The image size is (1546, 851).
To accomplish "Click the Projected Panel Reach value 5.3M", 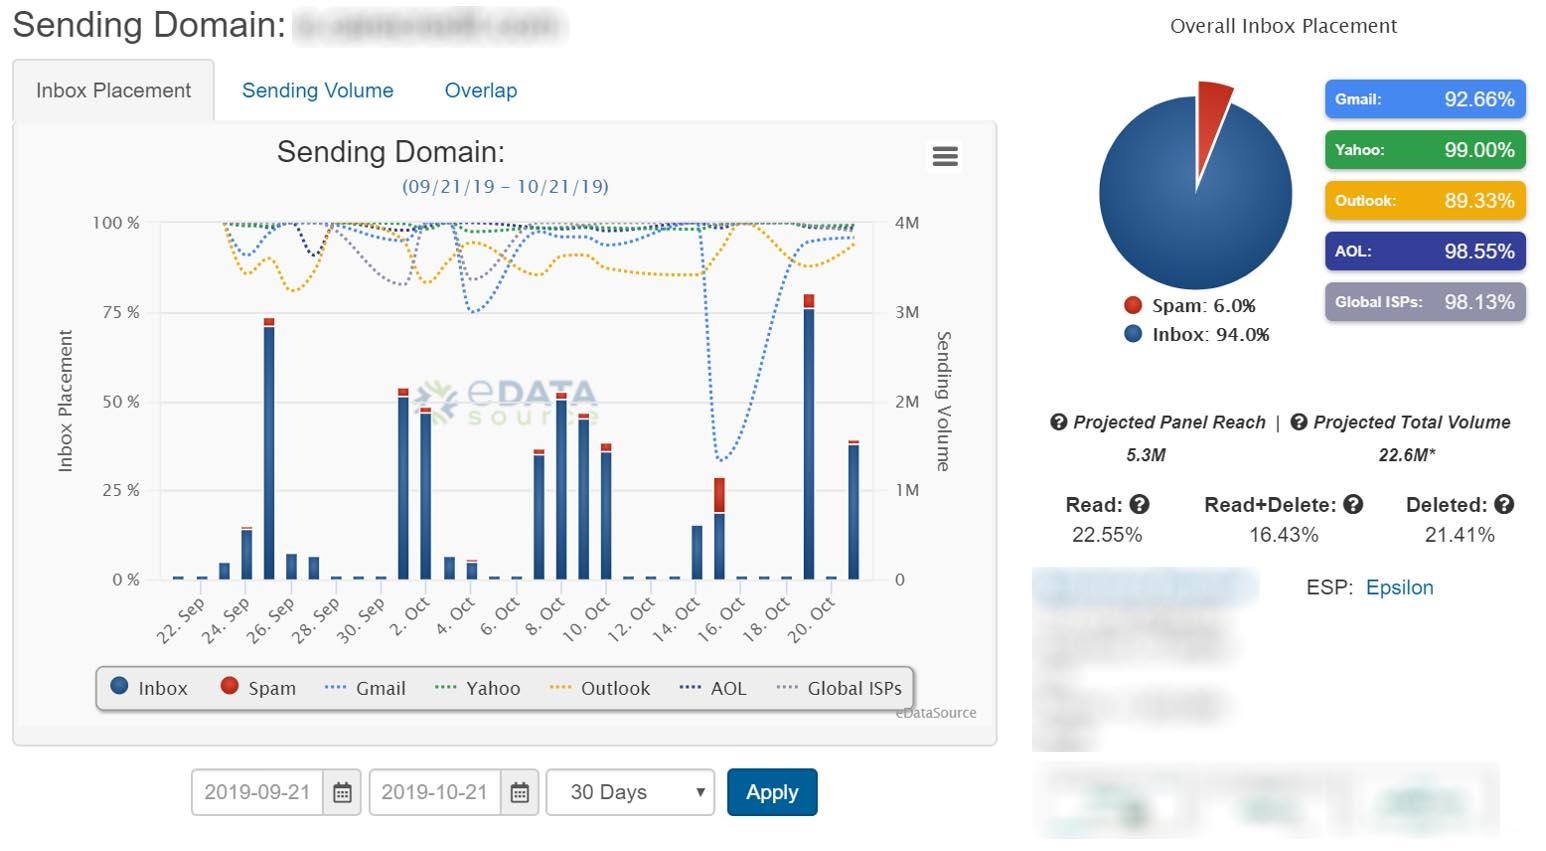I will point(1146,455).
